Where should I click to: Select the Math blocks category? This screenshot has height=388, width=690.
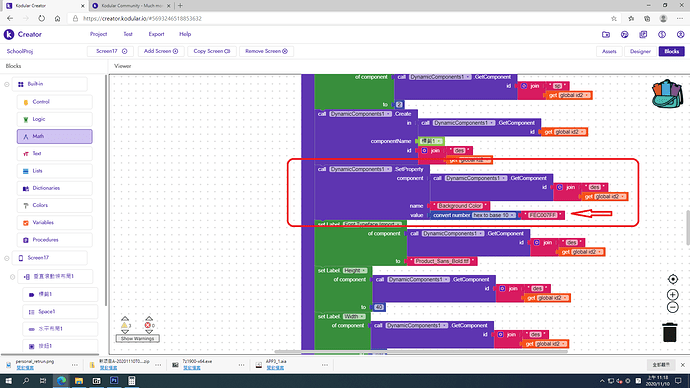55,136
